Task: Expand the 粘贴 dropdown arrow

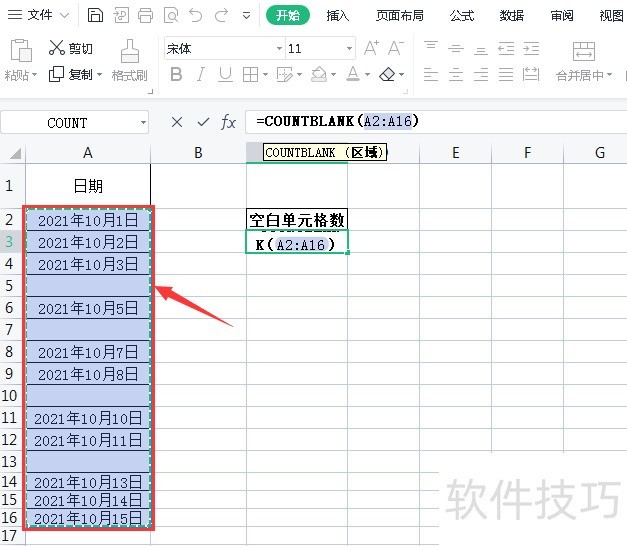Action: [x=34, y=75]
